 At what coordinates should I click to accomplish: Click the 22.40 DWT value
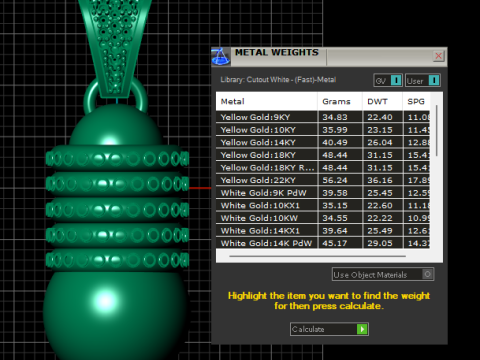coord(380,117)
